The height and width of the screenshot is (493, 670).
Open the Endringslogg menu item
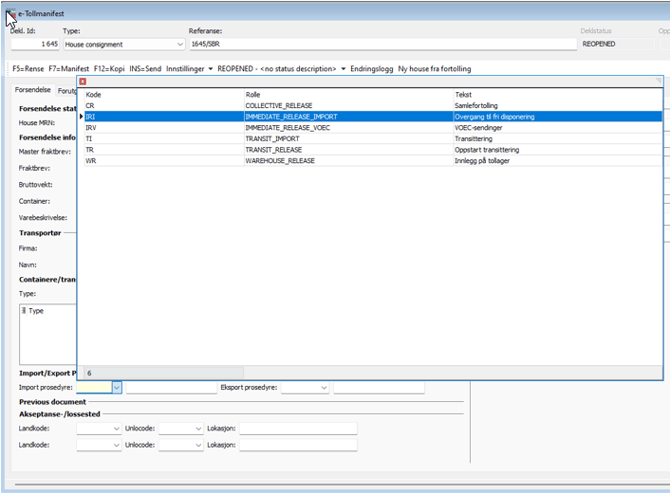pyautogui.click(x=371, y=69)
